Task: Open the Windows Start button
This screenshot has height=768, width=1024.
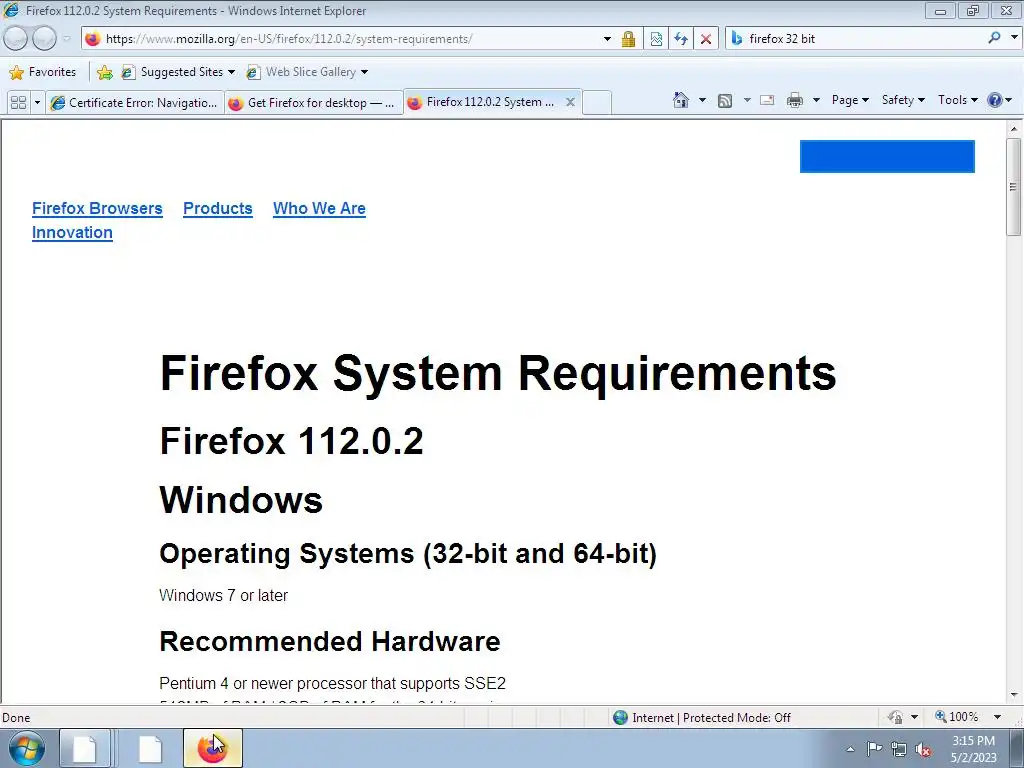Action: click(x=27, y=748)
